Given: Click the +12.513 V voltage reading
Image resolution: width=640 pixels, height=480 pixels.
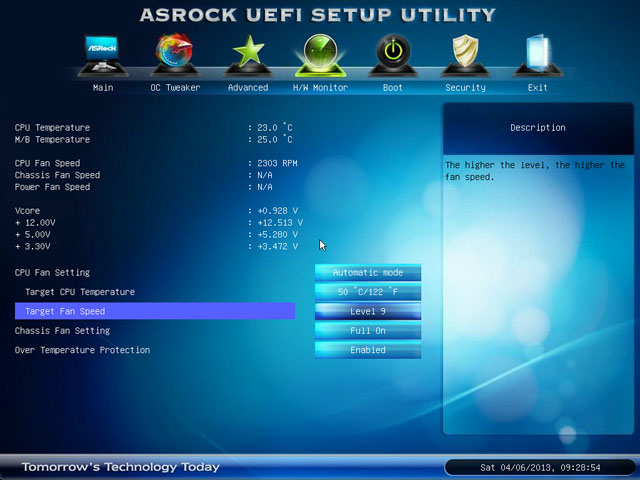Looking at the screenshot, I should pos(280,222).
